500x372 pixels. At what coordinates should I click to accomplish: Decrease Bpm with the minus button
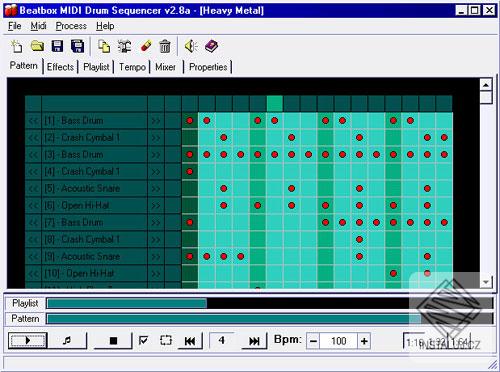(x=313, y=341)
